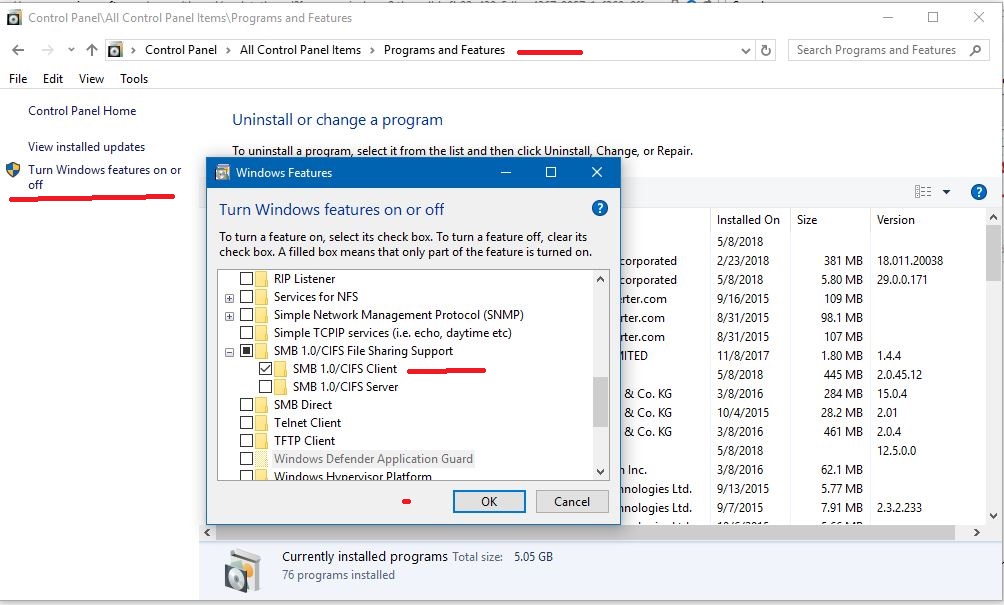Open the Tools menu
1004x605 pixels.
coord(134,79)
